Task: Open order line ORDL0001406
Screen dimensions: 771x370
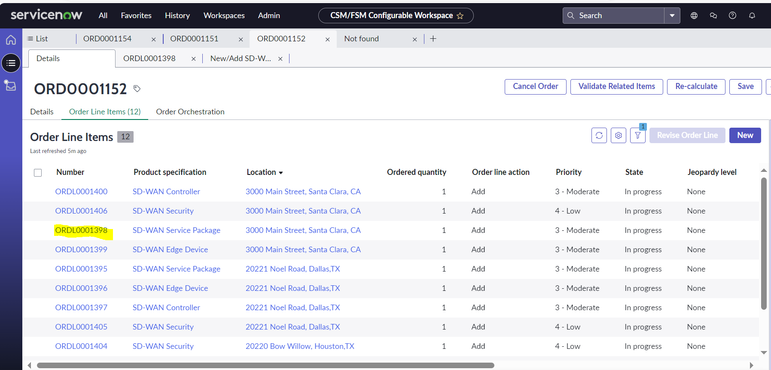Action: (81, 211)
